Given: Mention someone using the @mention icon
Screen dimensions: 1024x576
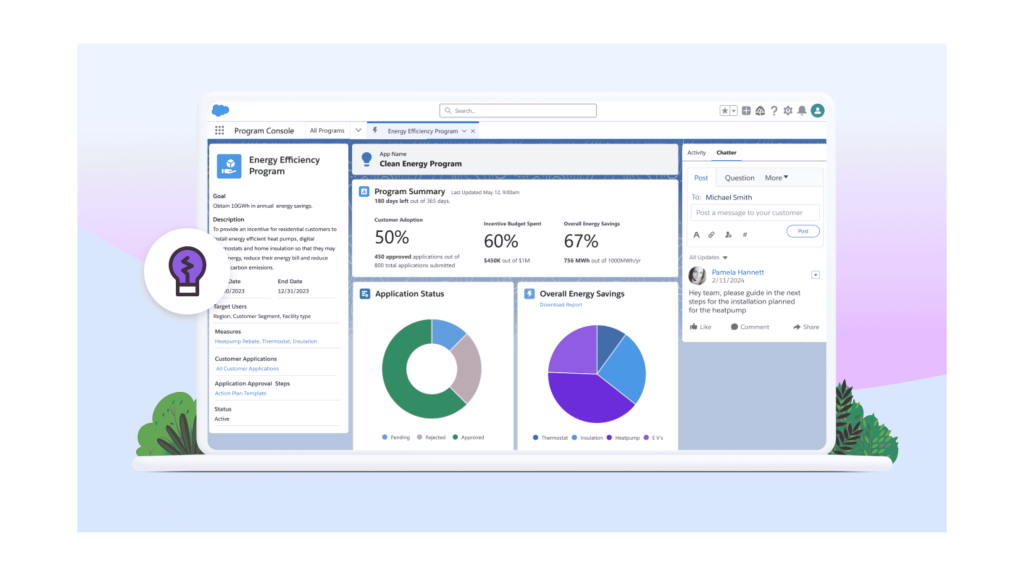Looking at the screenshot, I should click(x=727, y=234).
